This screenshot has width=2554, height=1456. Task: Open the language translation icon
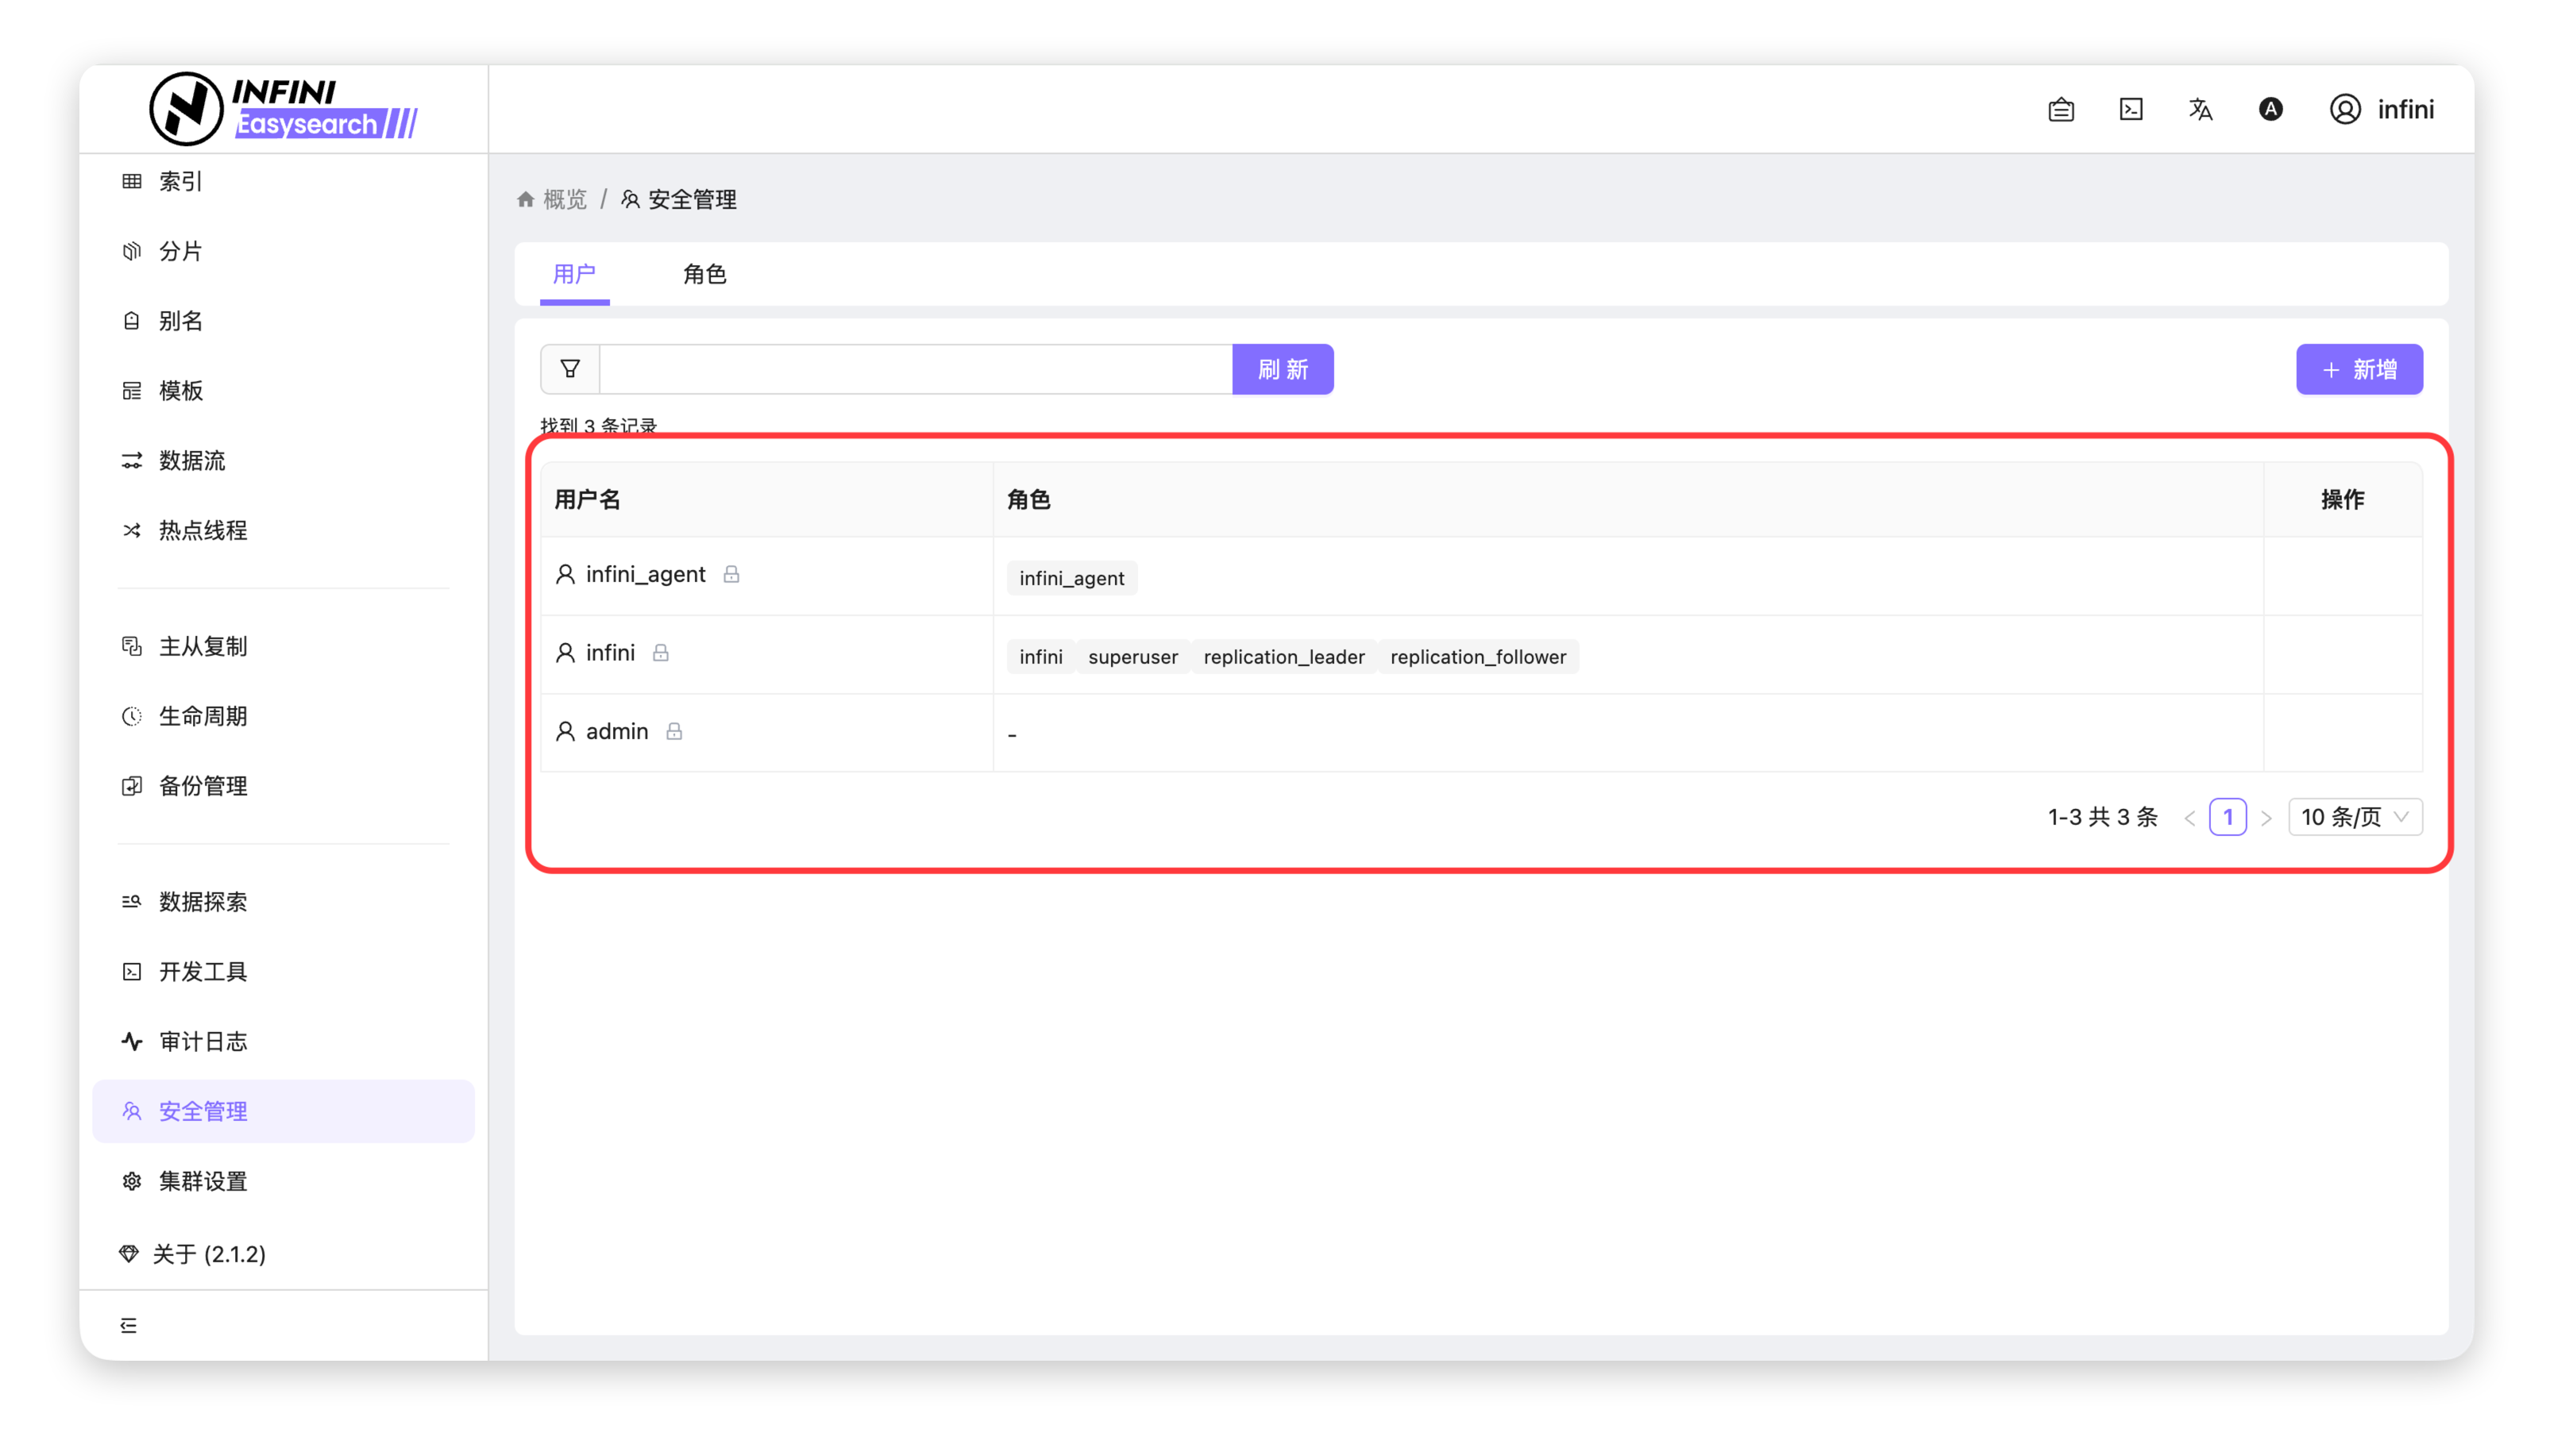click(2200, 109)
